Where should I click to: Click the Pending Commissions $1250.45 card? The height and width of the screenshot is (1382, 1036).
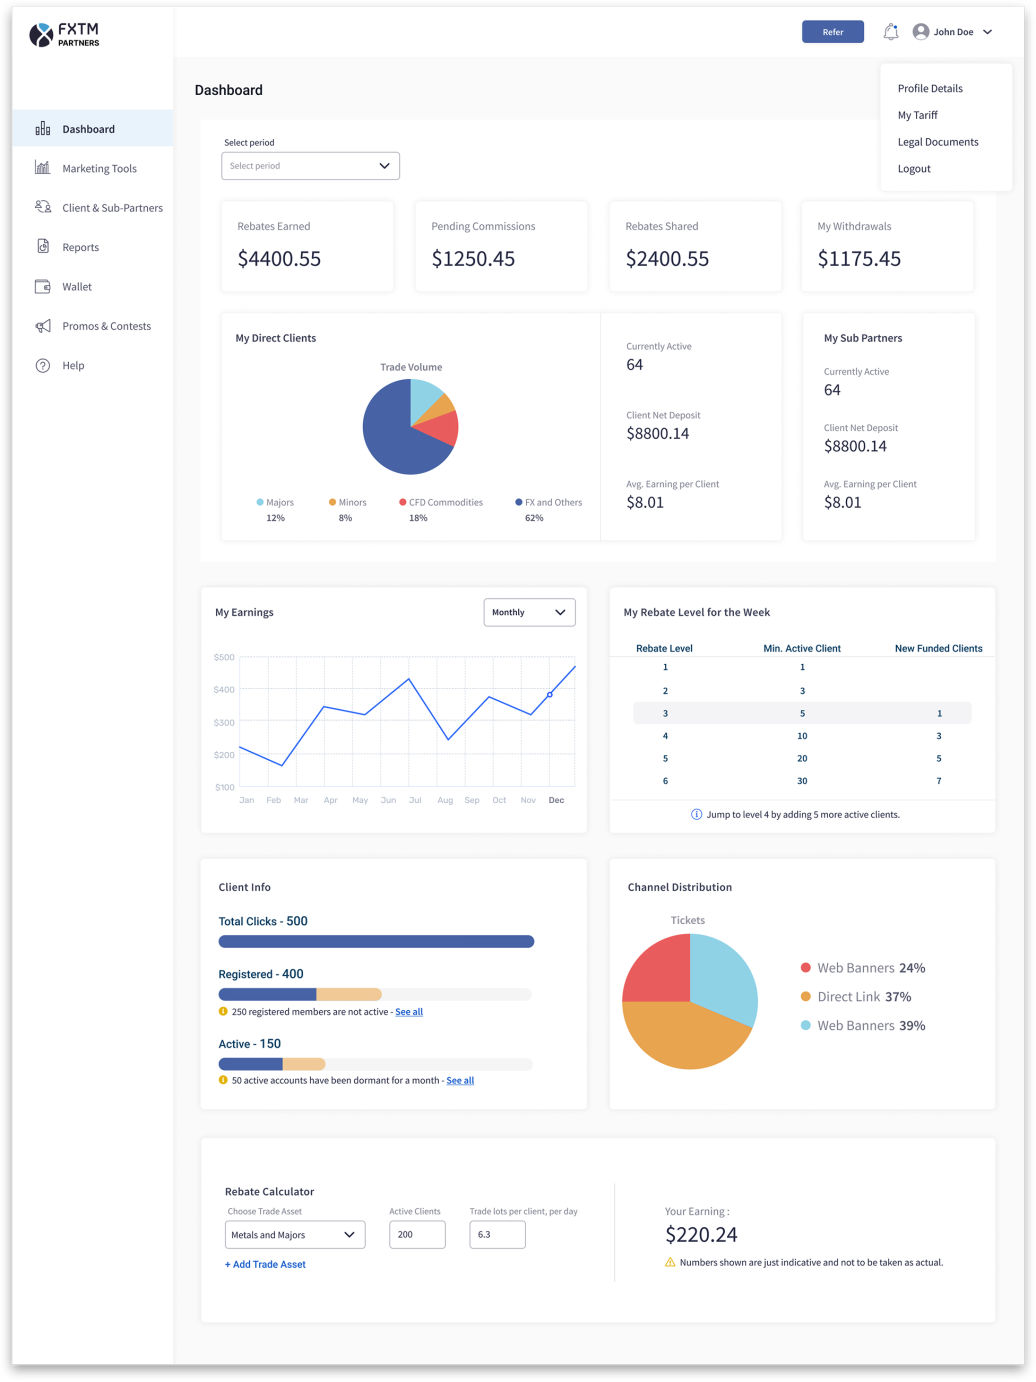click(501, 246)
